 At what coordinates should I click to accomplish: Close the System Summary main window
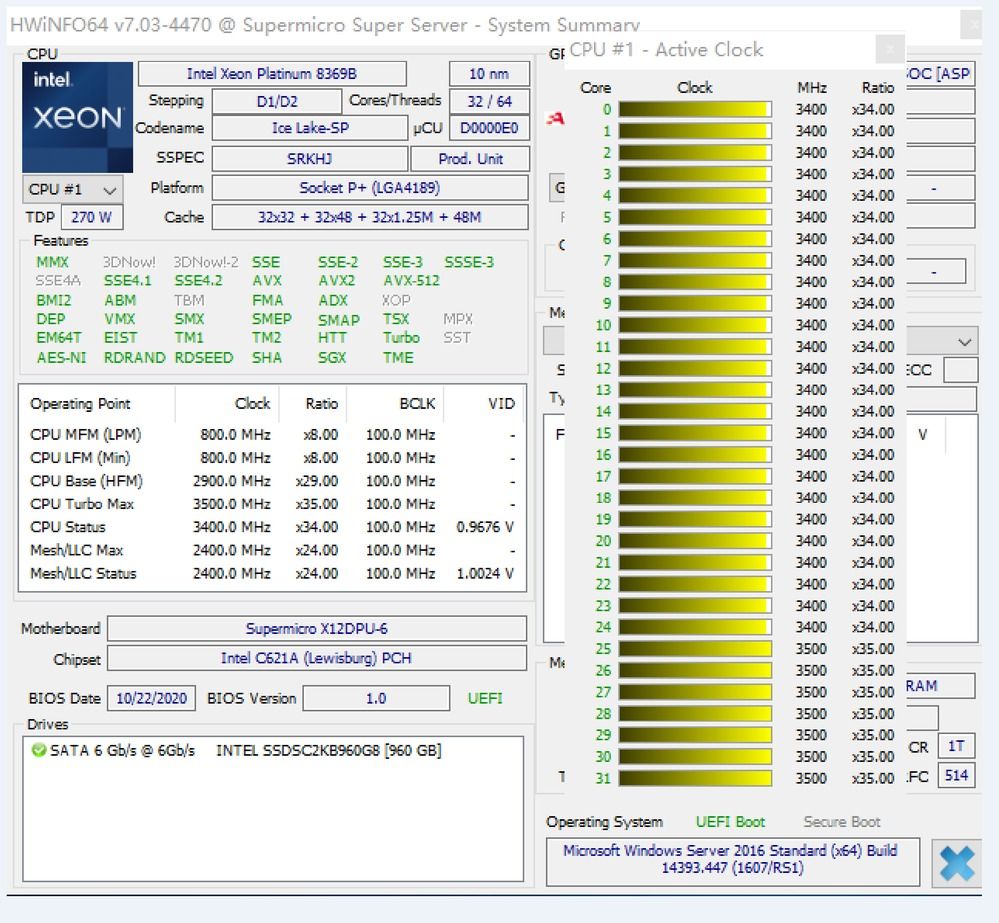point(974,25)
